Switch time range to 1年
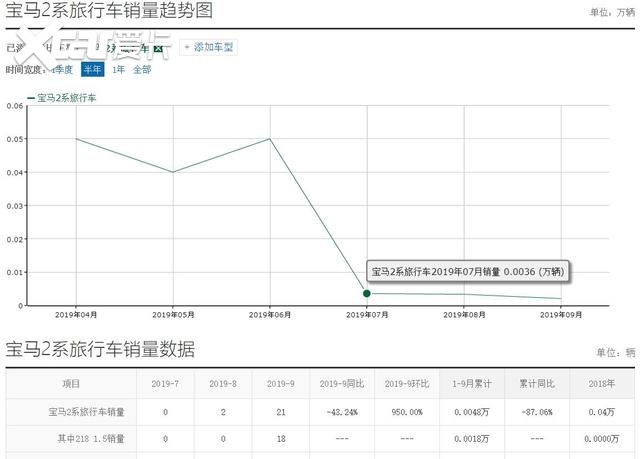The height and width of the screenshot is (459, 640). pos(118,69)
